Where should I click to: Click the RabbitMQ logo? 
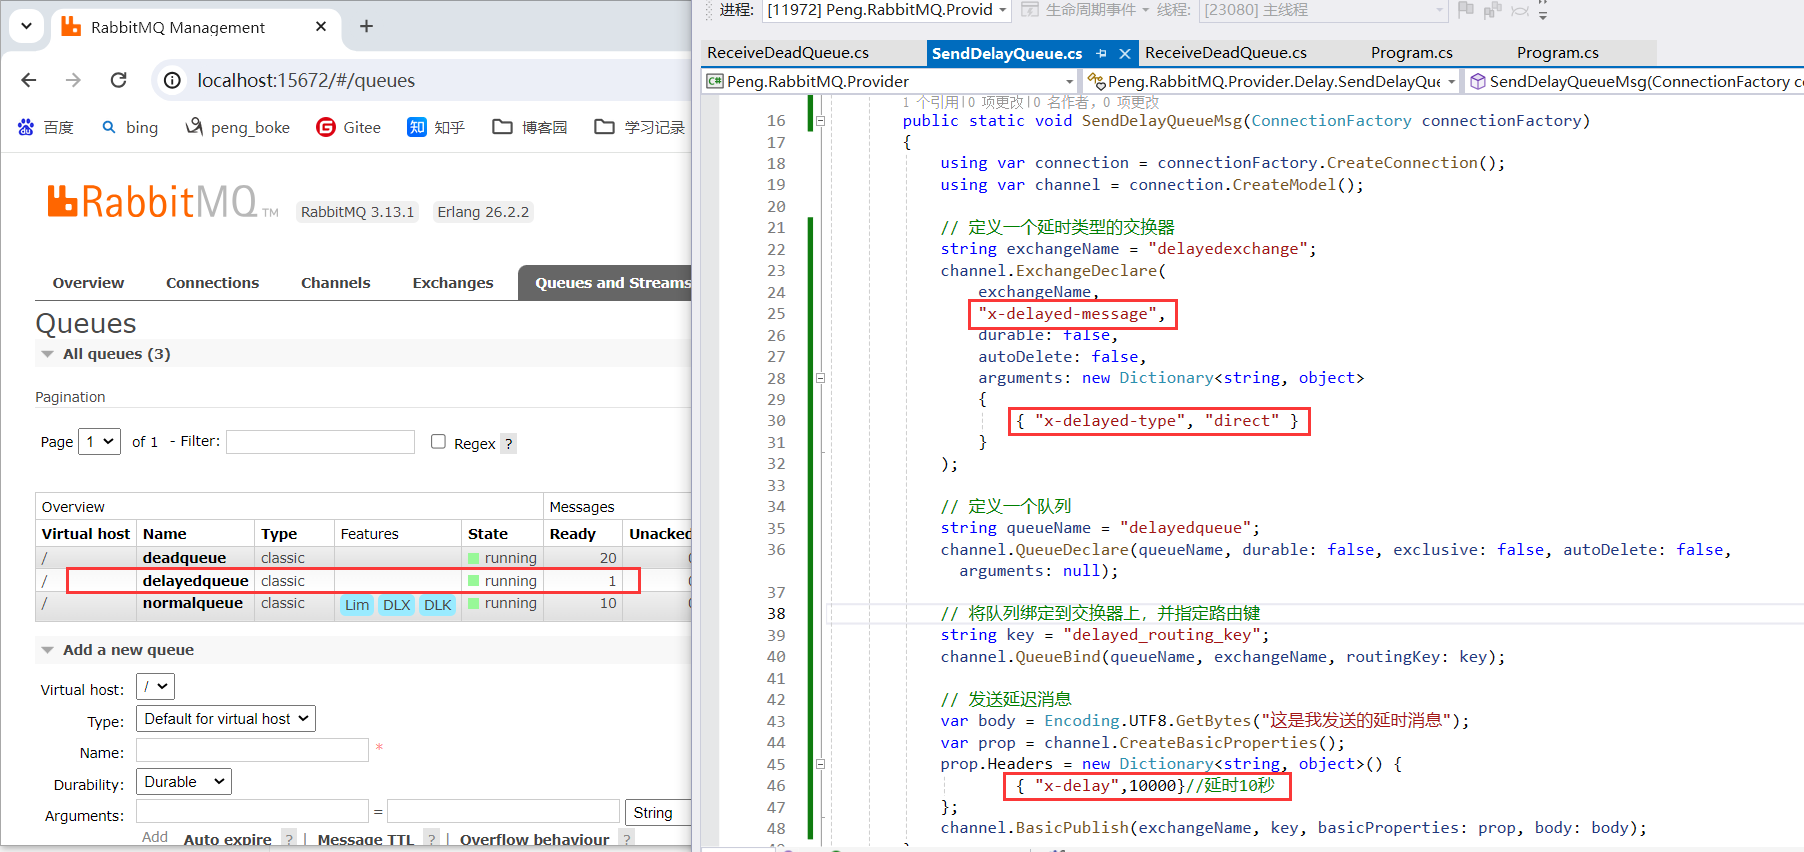click(x=163, y=201)
